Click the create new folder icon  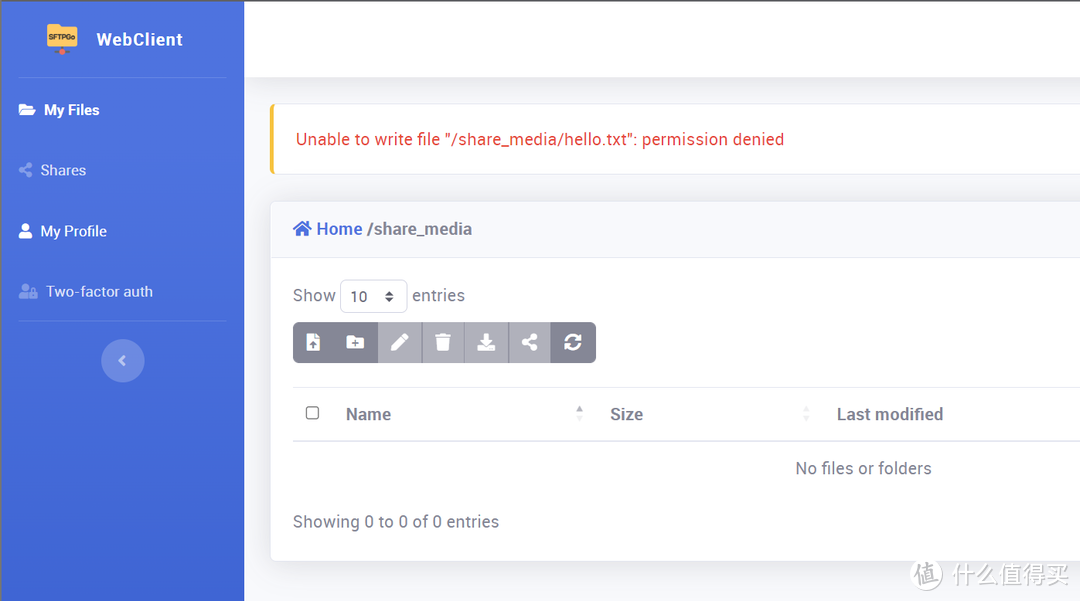point(356,342)
